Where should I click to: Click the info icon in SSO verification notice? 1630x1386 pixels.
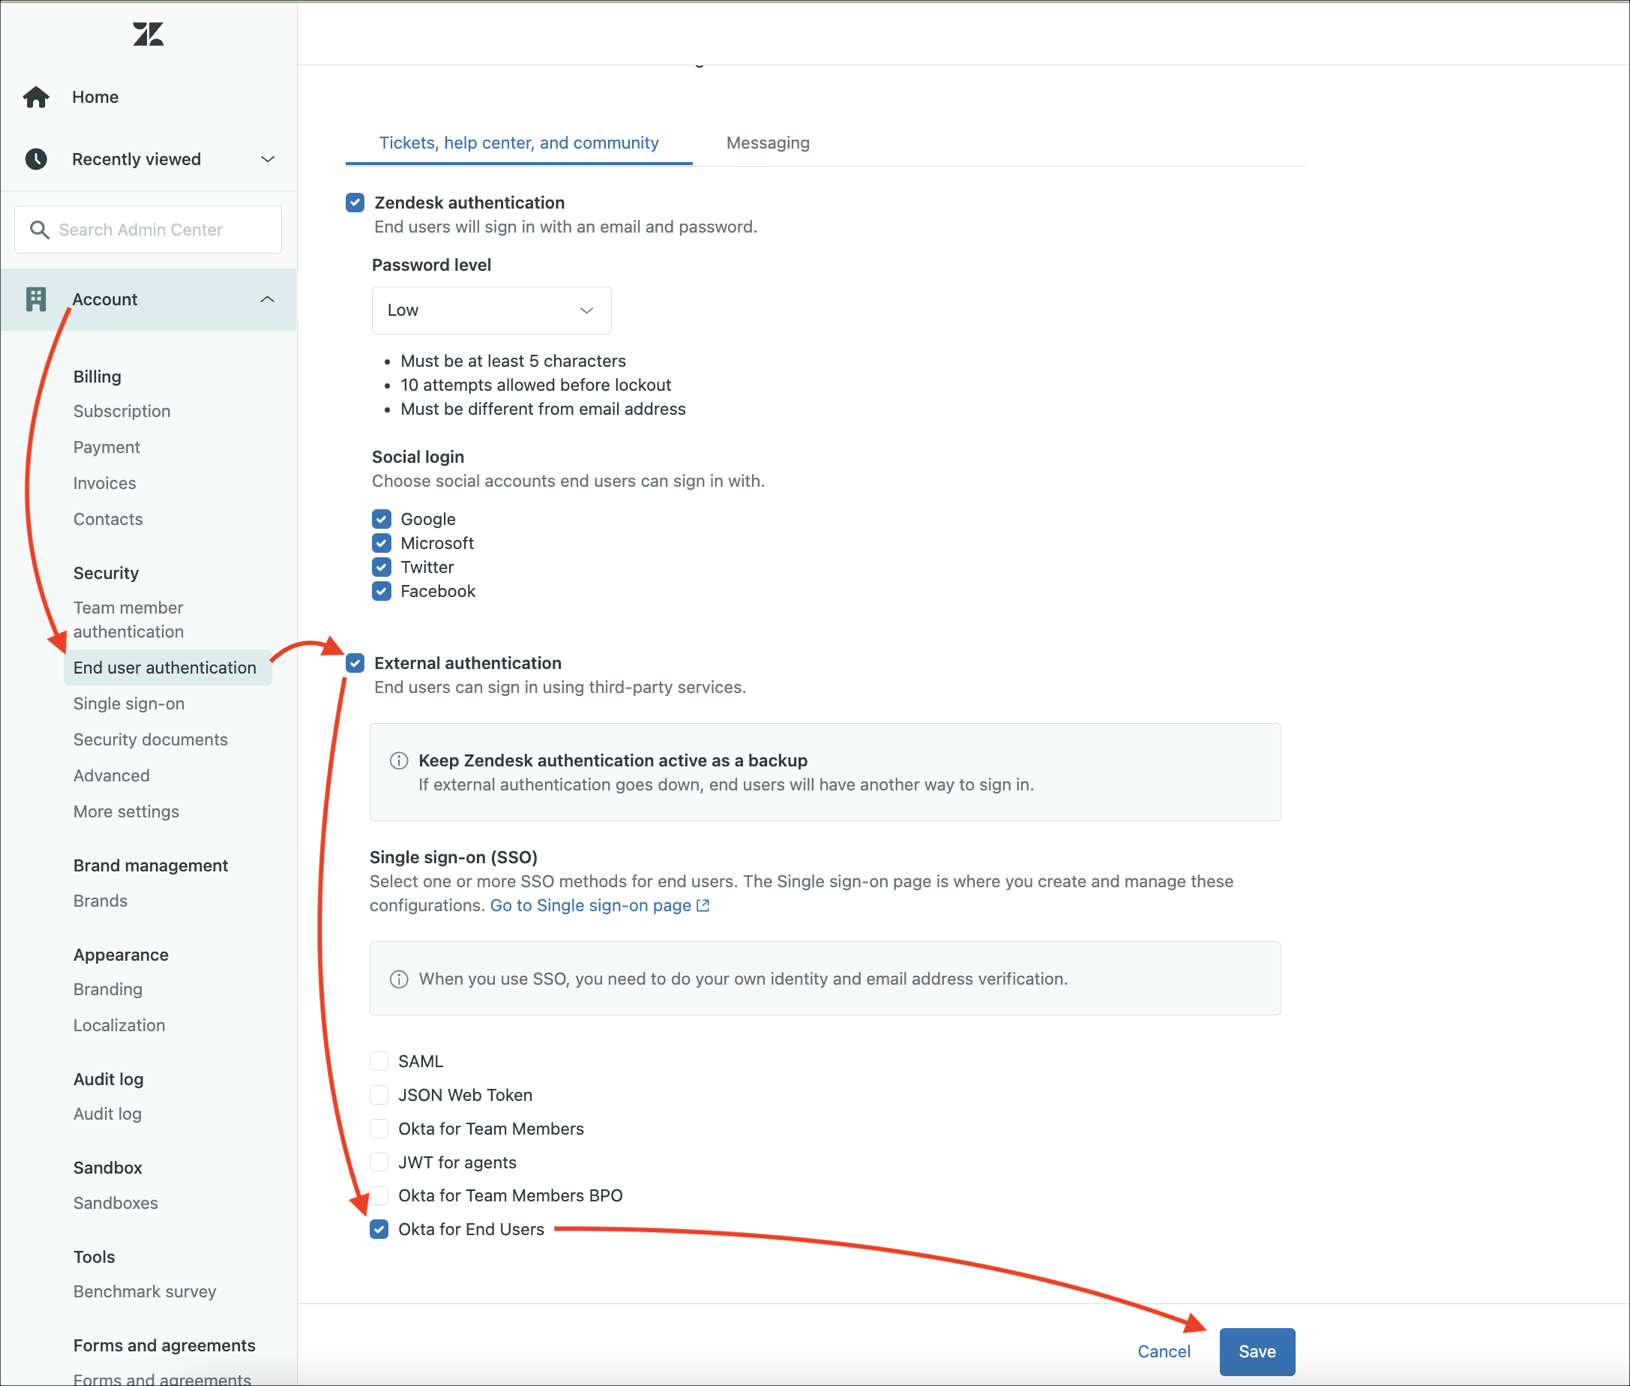[399, 979]
